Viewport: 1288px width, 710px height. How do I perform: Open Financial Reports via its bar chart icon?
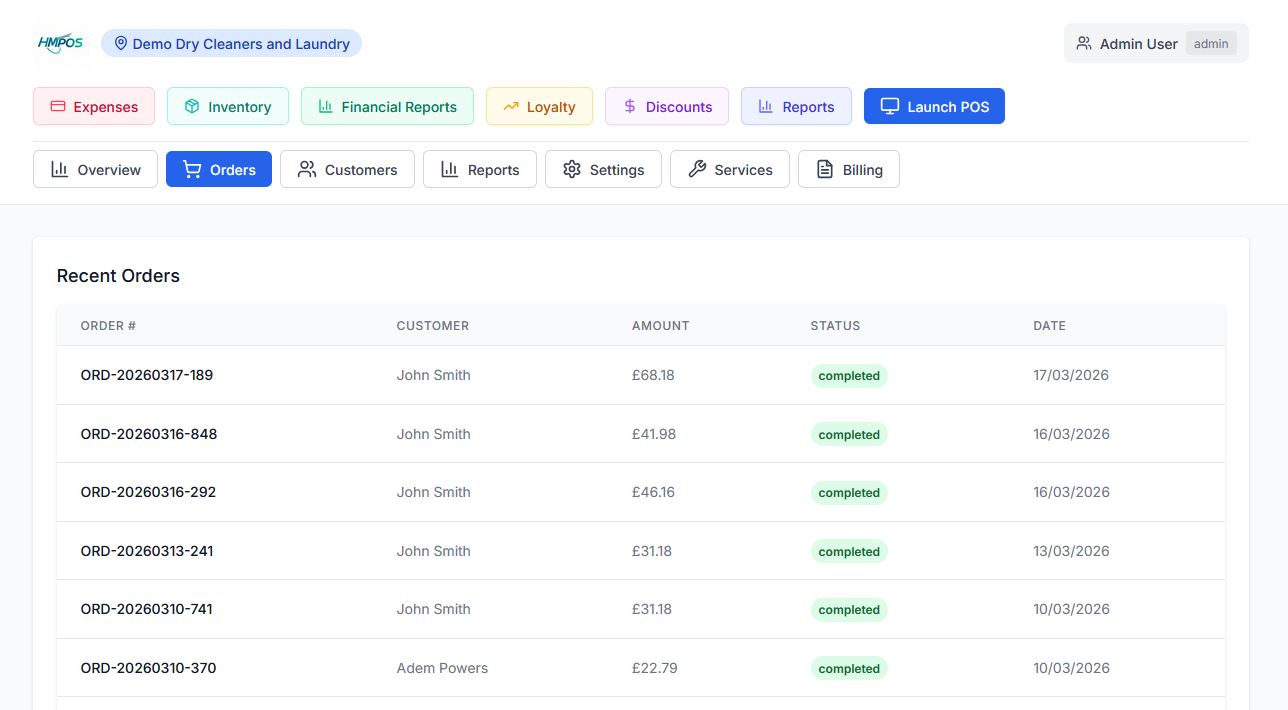tap(325, 107)
